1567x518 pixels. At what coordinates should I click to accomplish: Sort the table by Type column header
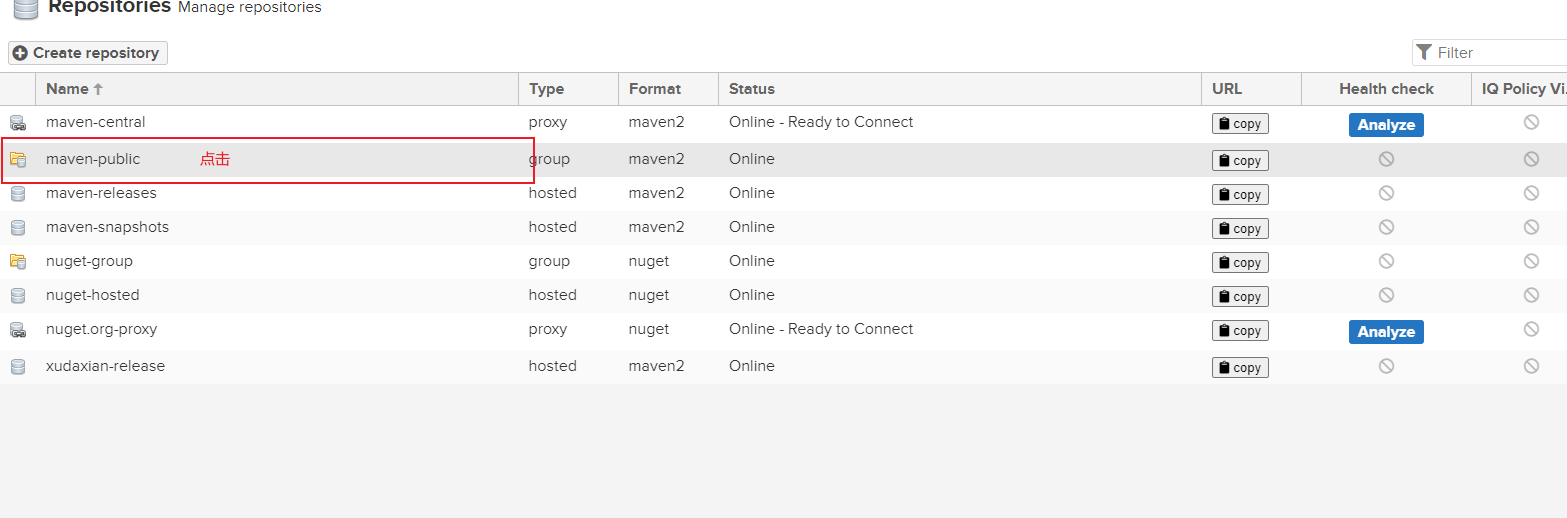click(x=547, y=89)
